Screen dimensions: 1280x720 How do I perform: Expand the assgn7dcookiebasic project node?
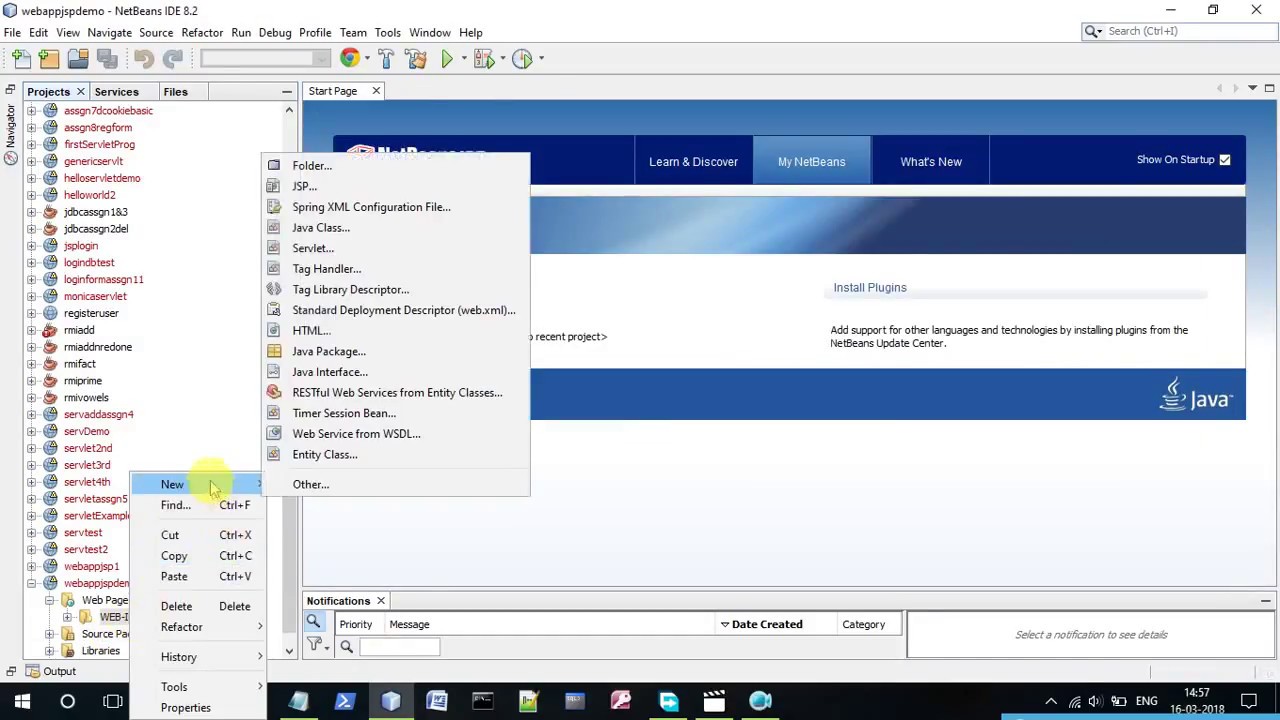(31, 111)
